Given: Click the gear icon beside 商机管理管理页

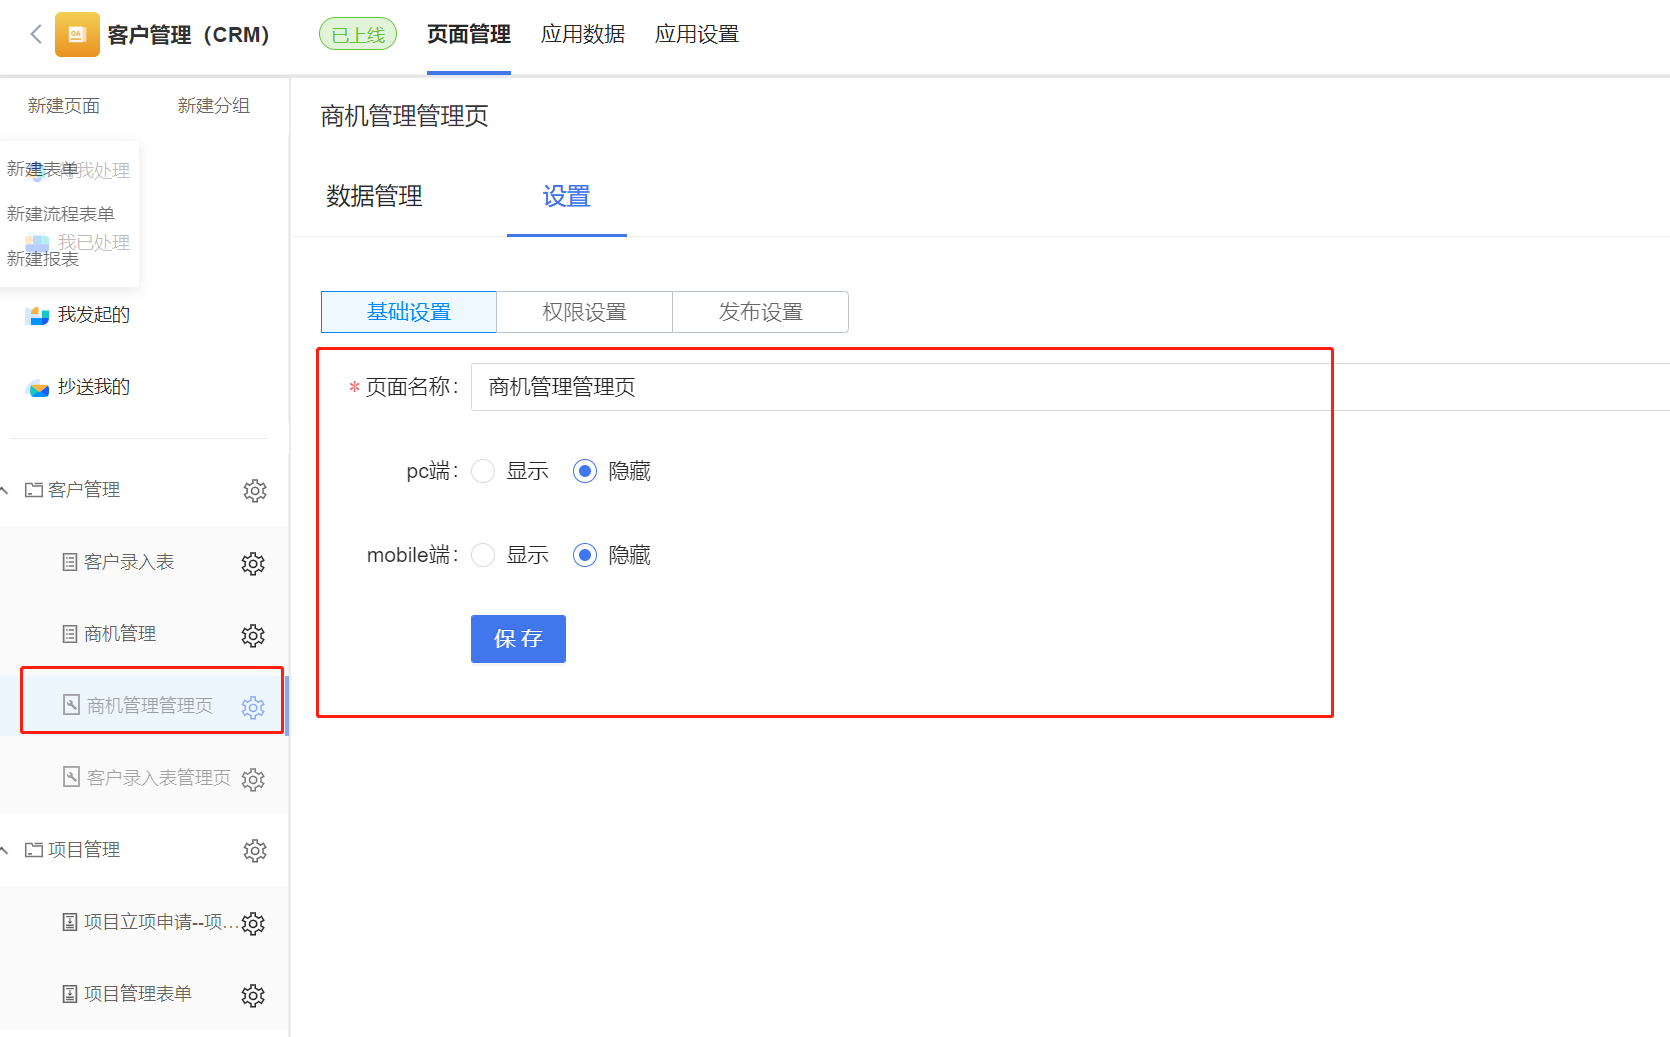Looking at the screenshot, I should coord(253,707).
